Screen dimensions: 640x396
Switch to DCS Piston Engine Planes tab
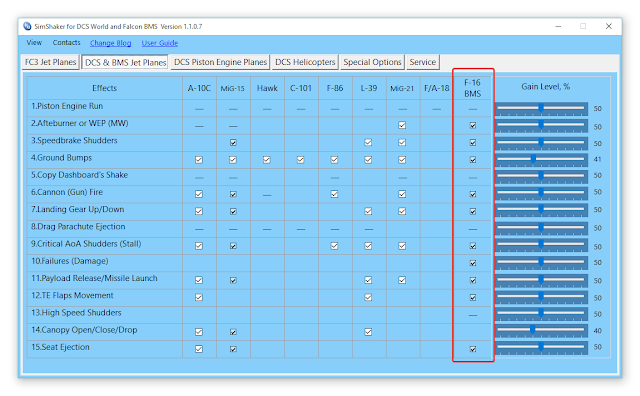coord(220,62)
